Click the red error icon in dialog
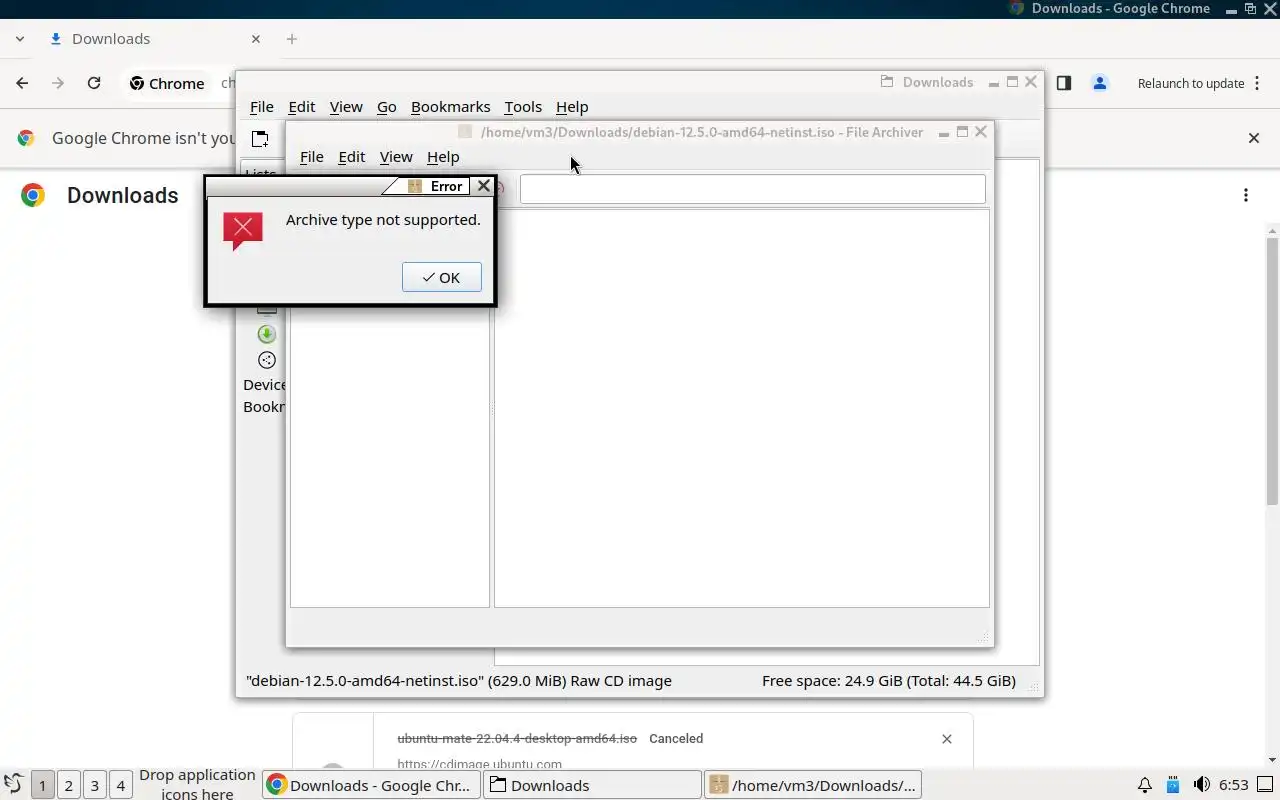This screenshot has height=800, width=1280. click(x=243, y=230)
